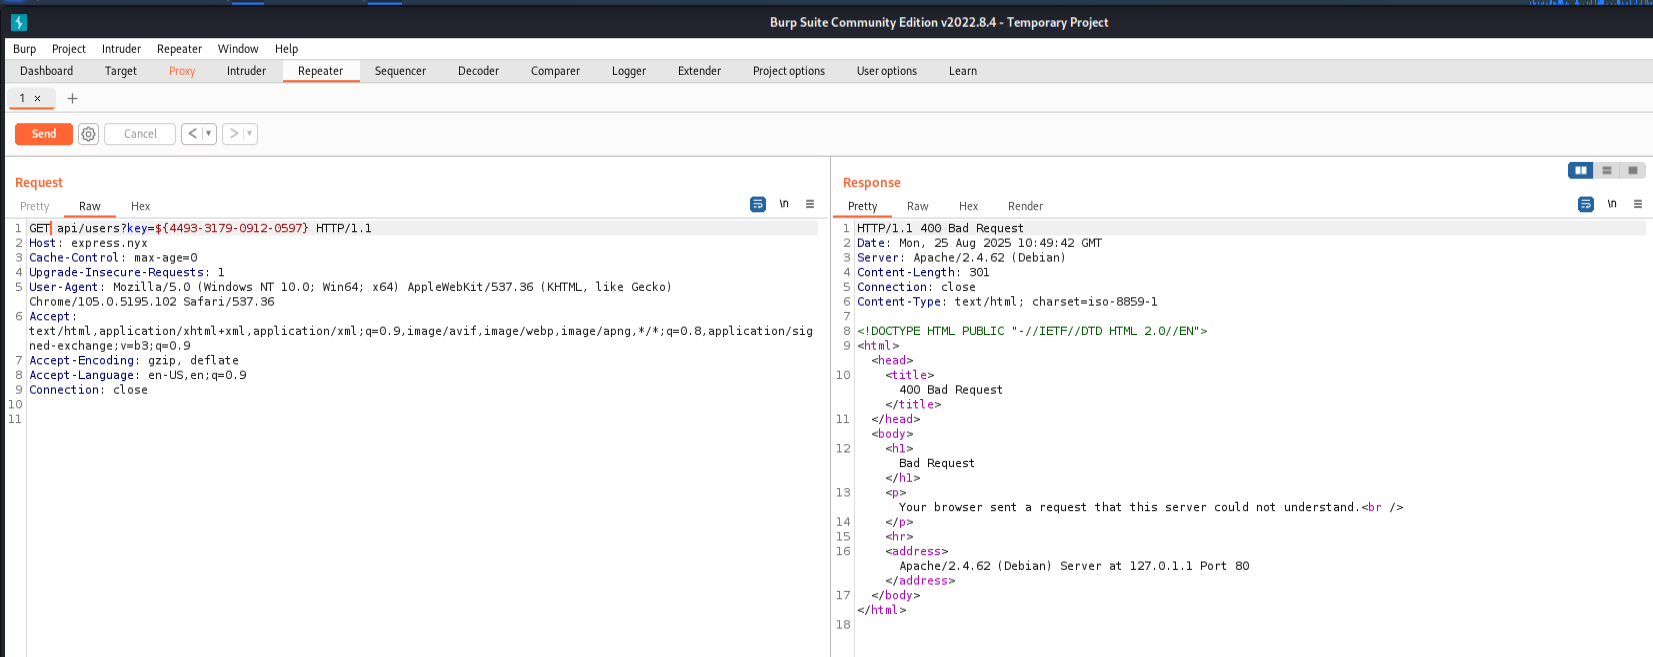Toggle line wrap in Request editor

click(758, 204)
